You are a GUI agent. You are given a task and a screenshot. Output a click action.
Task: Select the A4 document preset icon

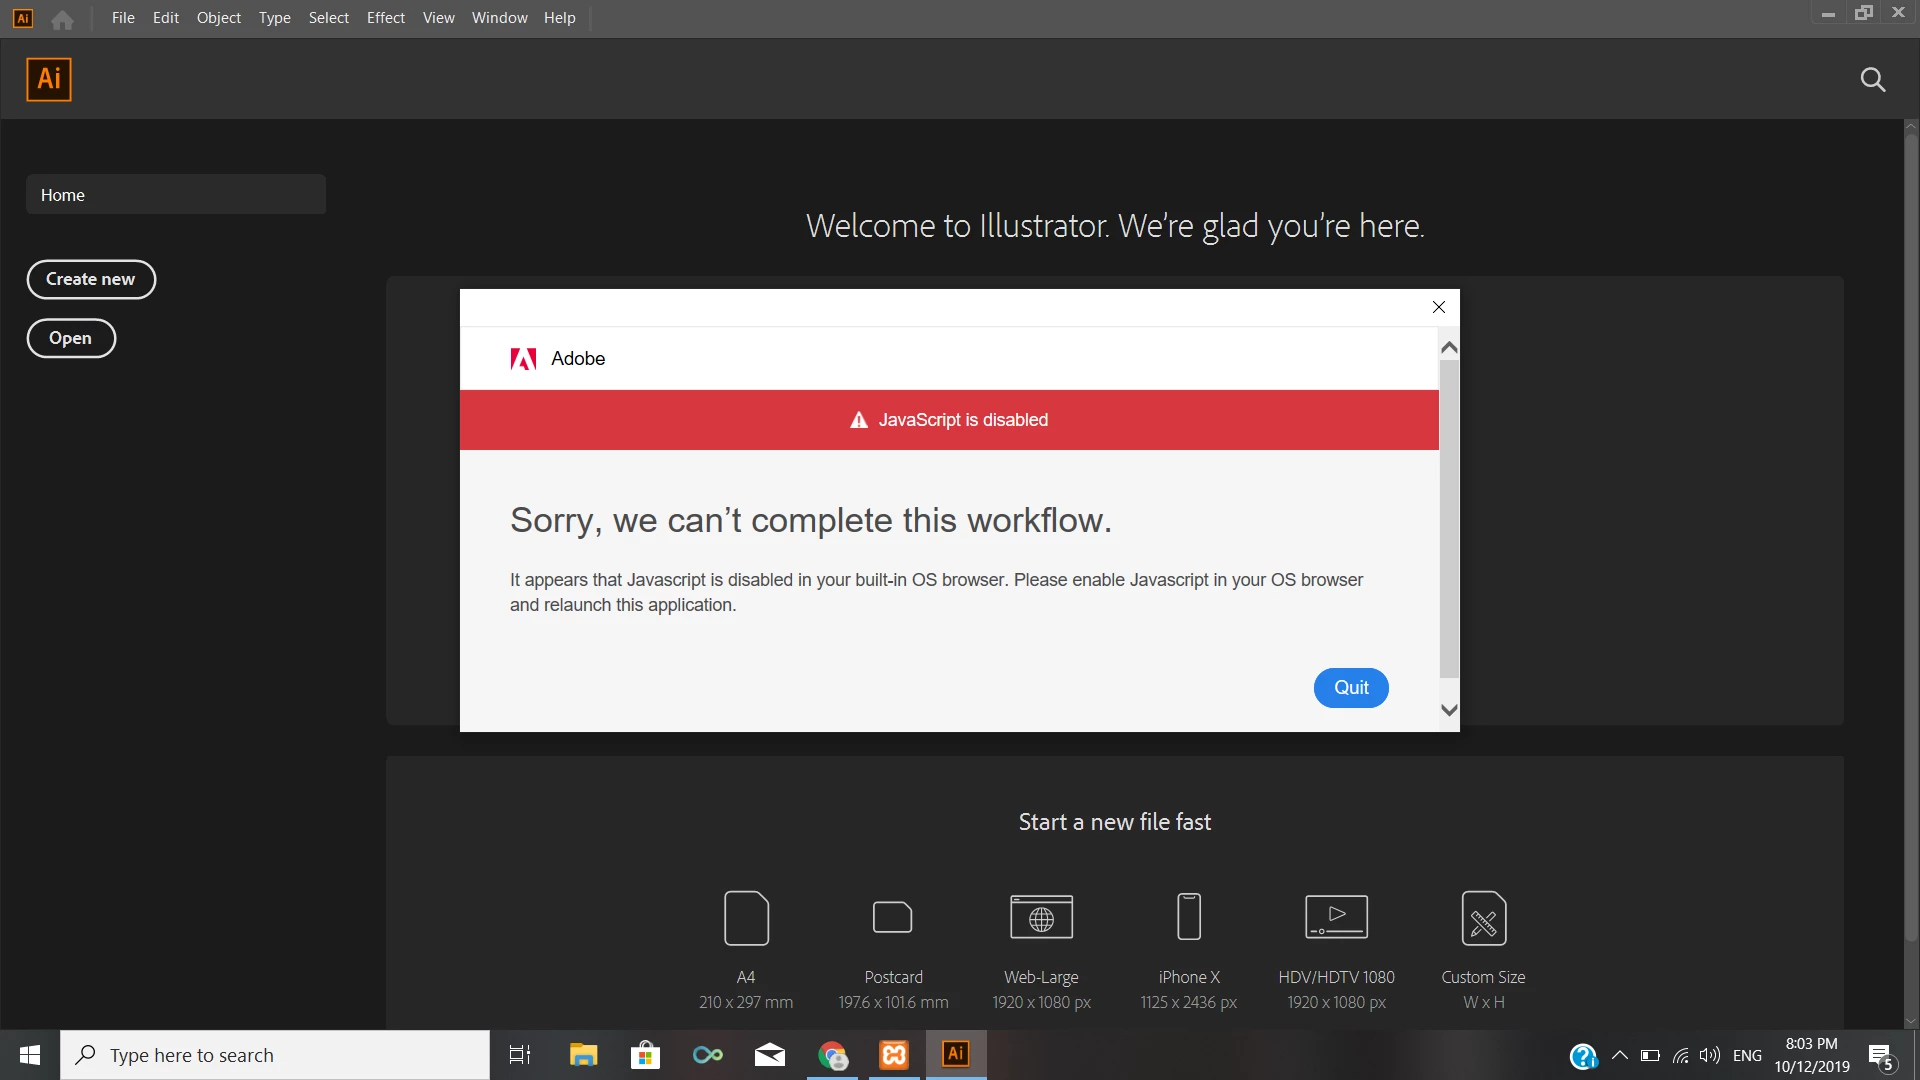tap(746, 917)
